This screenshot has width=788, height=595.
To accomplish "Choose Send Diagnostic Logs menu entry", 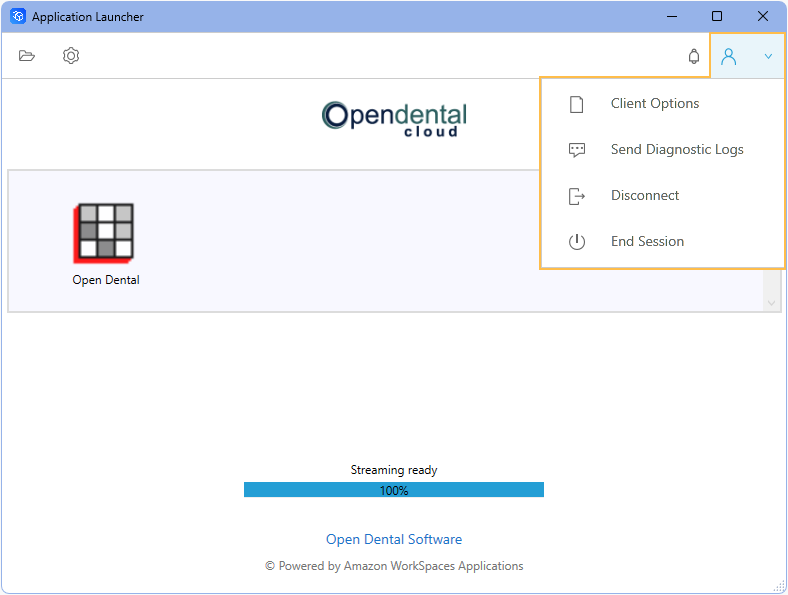I will pos(677,150).
